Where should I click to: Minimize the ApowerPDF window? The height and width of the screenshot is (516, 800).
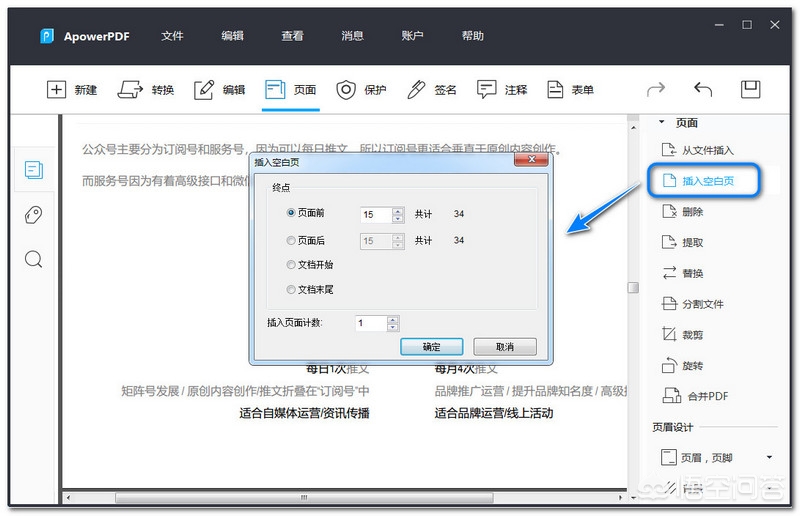point(719,24)
